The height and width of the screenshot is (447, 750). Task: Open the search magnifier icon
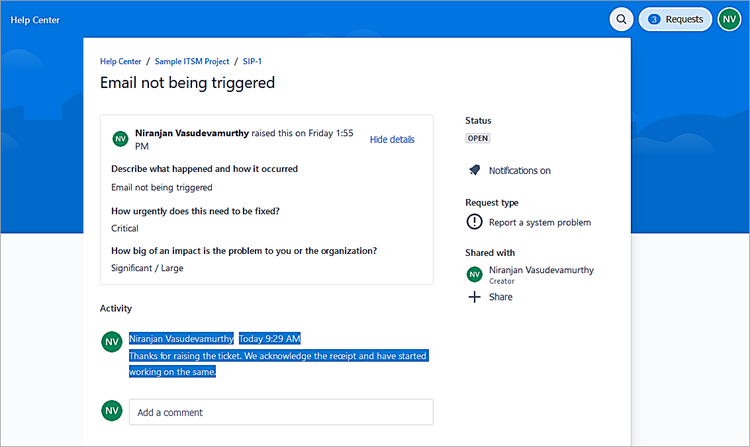pyautogui.click(x=622, y=19)
